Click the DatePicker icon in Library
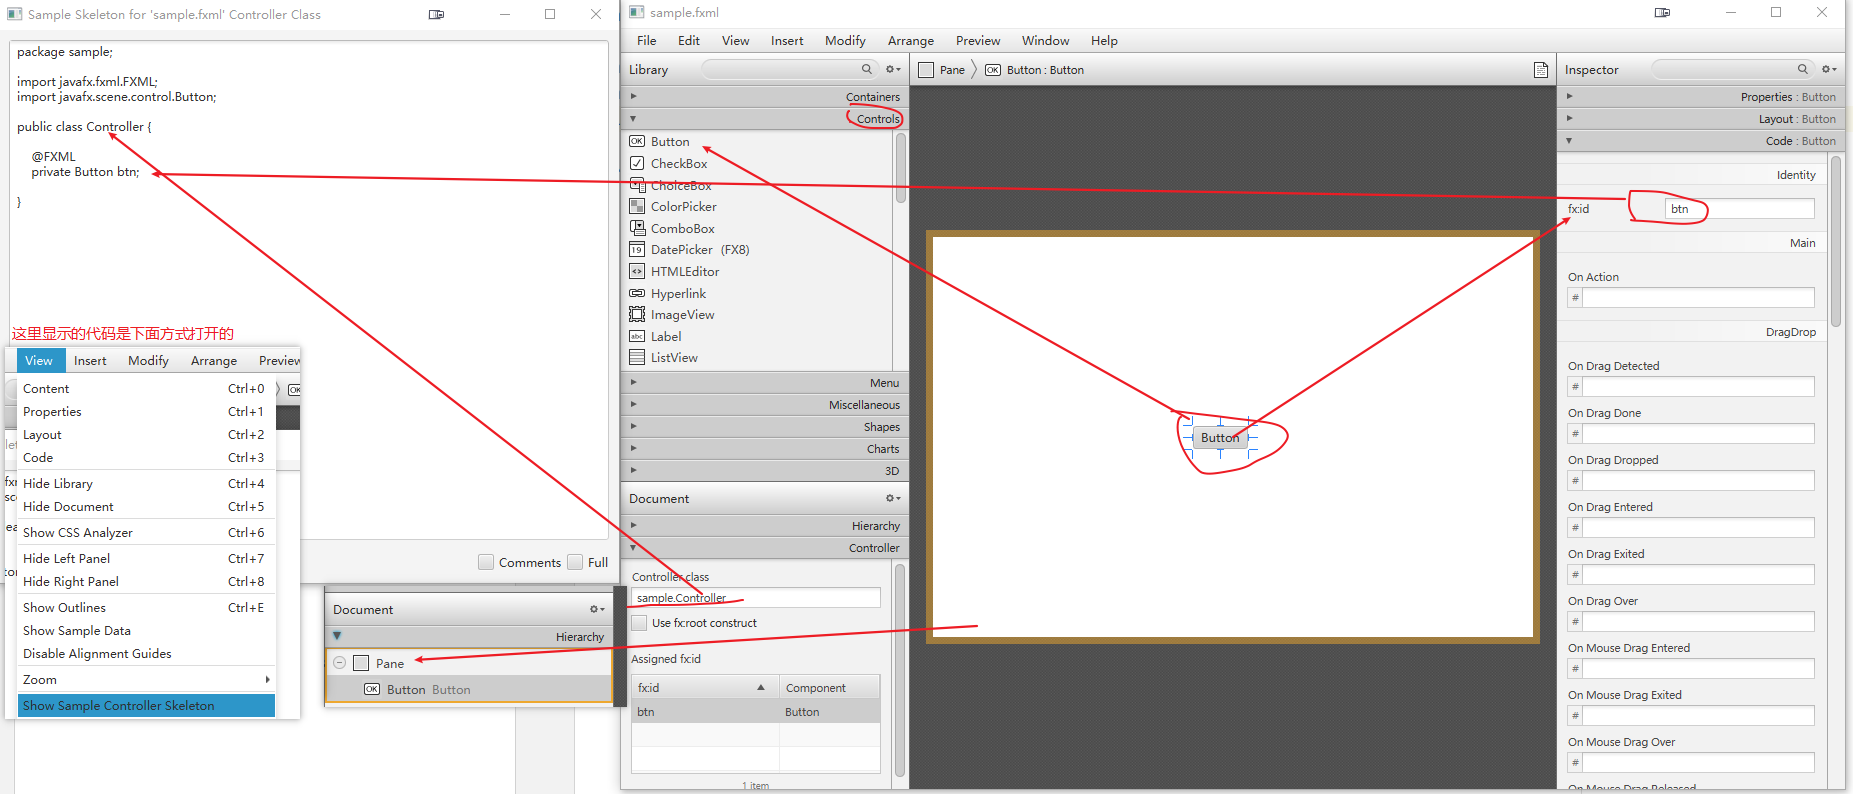 pyautogui.click(x=636, y=249)
